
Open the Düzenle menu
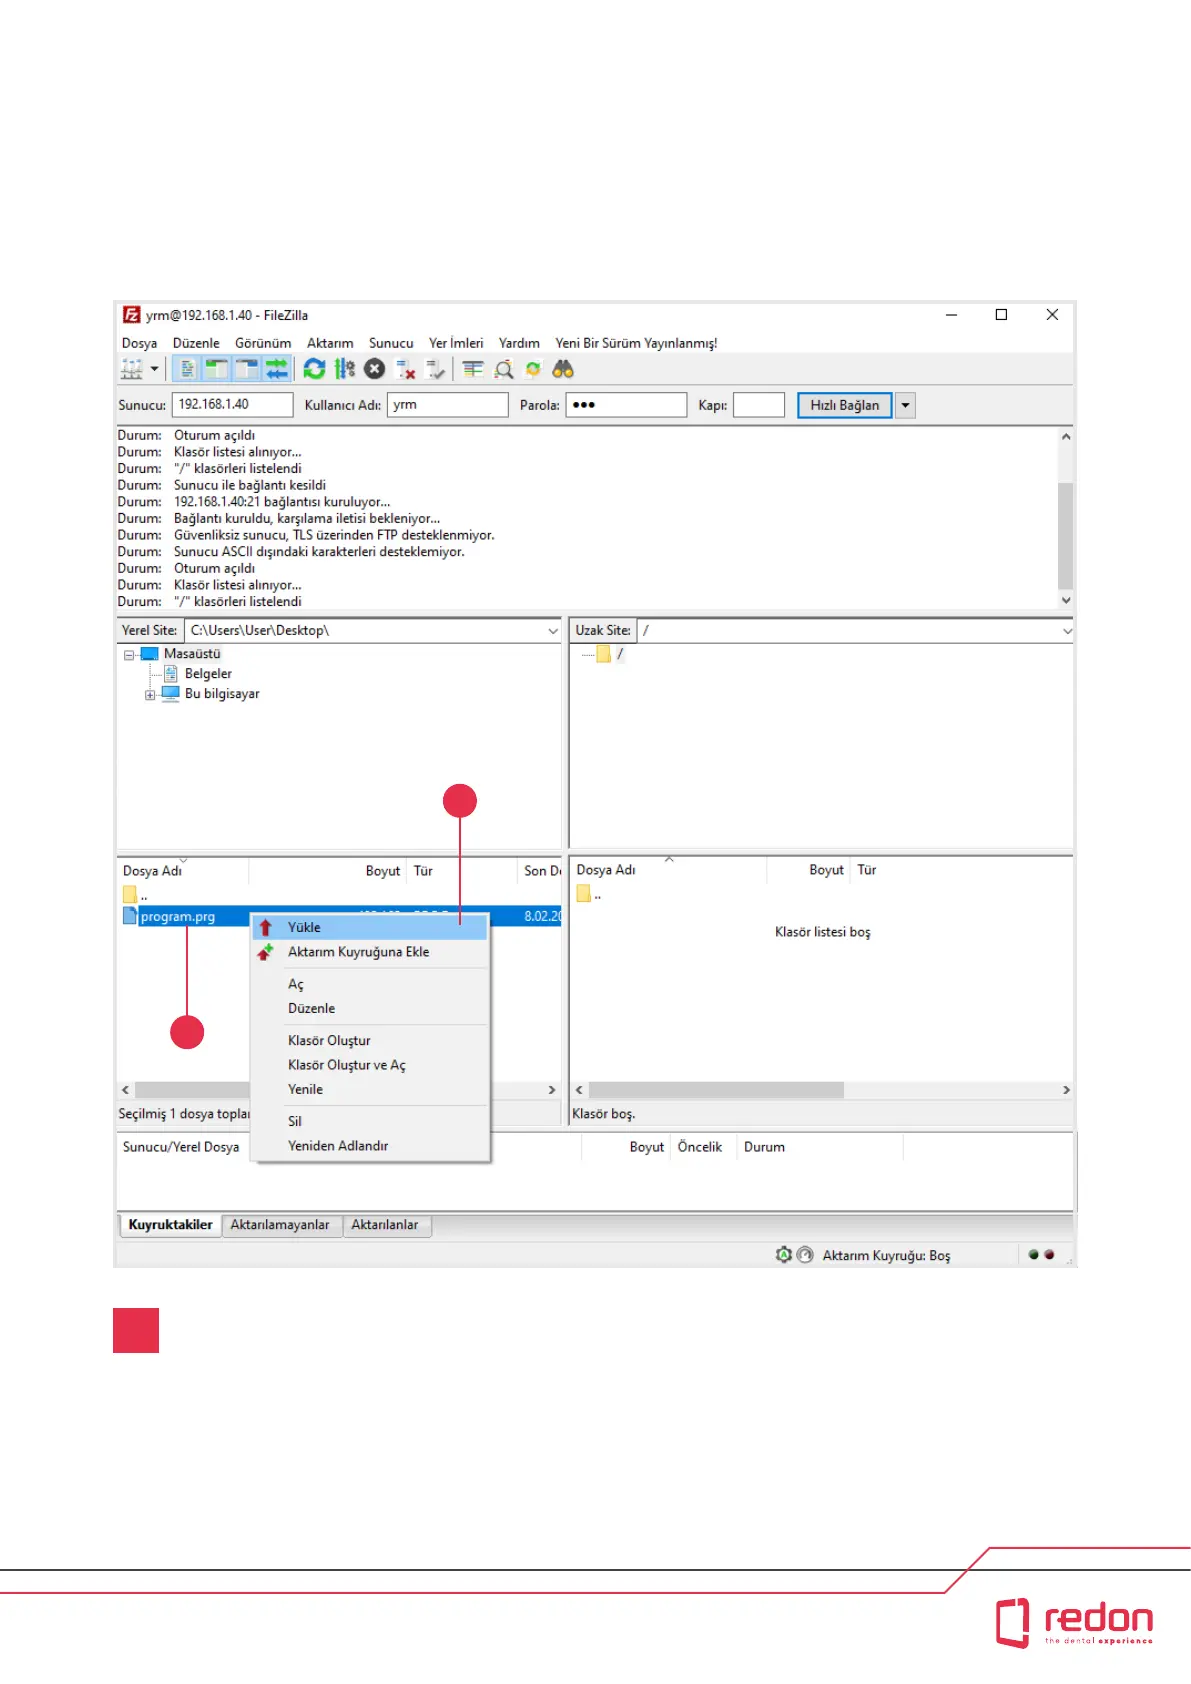(x=196, y=343)
